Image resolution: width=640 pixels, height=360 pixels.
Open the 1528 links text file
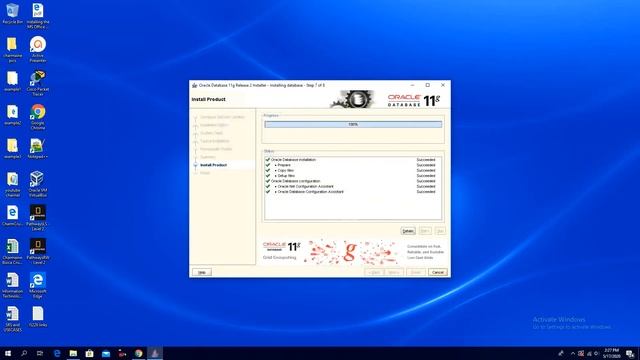(38, 317)
